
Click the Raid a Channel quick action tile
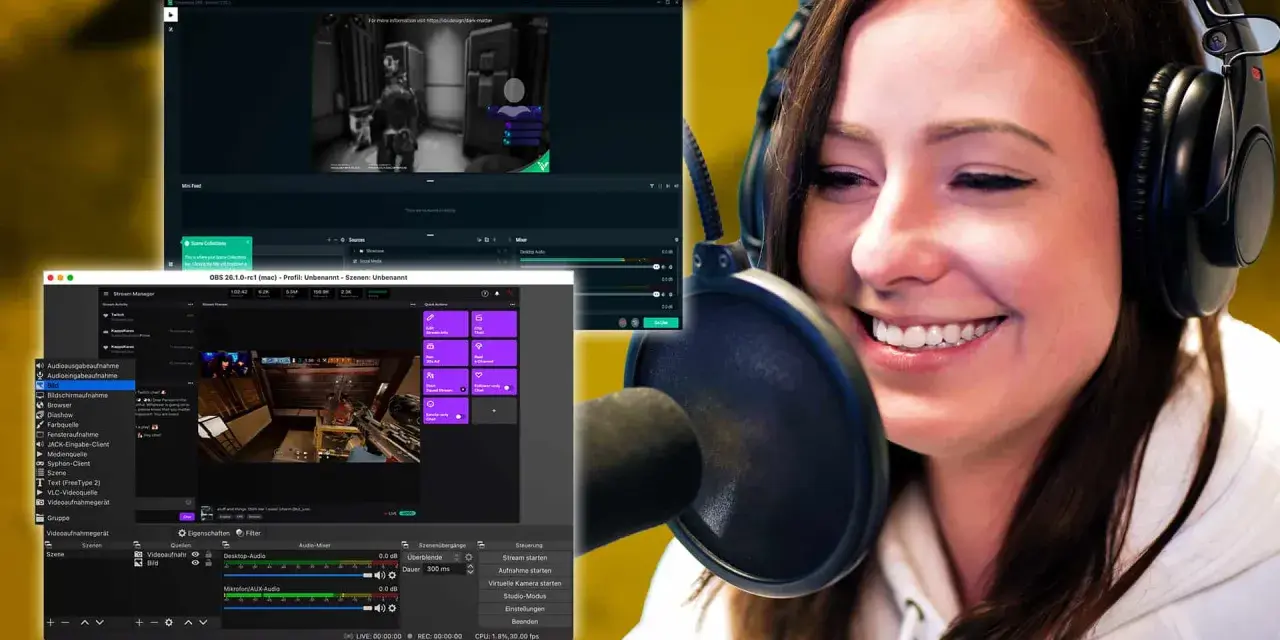(494, 353)
